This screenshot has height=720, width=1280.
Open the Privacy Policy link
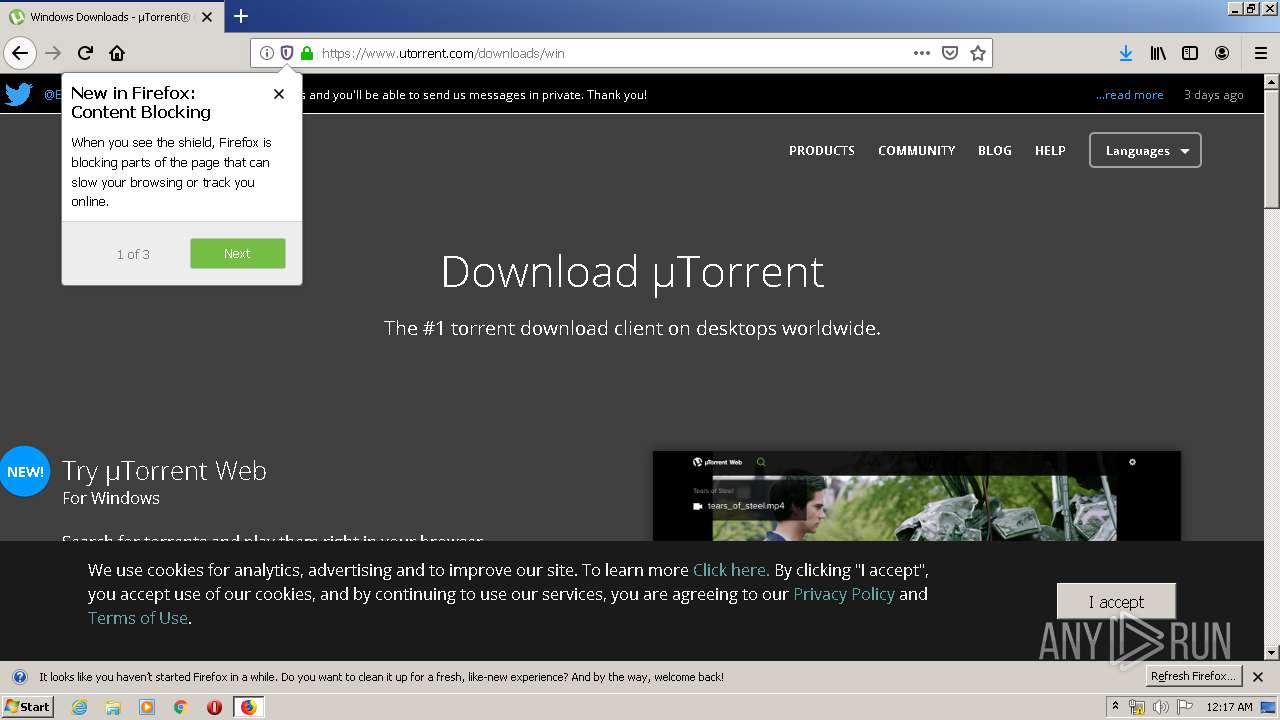[844, 594]
